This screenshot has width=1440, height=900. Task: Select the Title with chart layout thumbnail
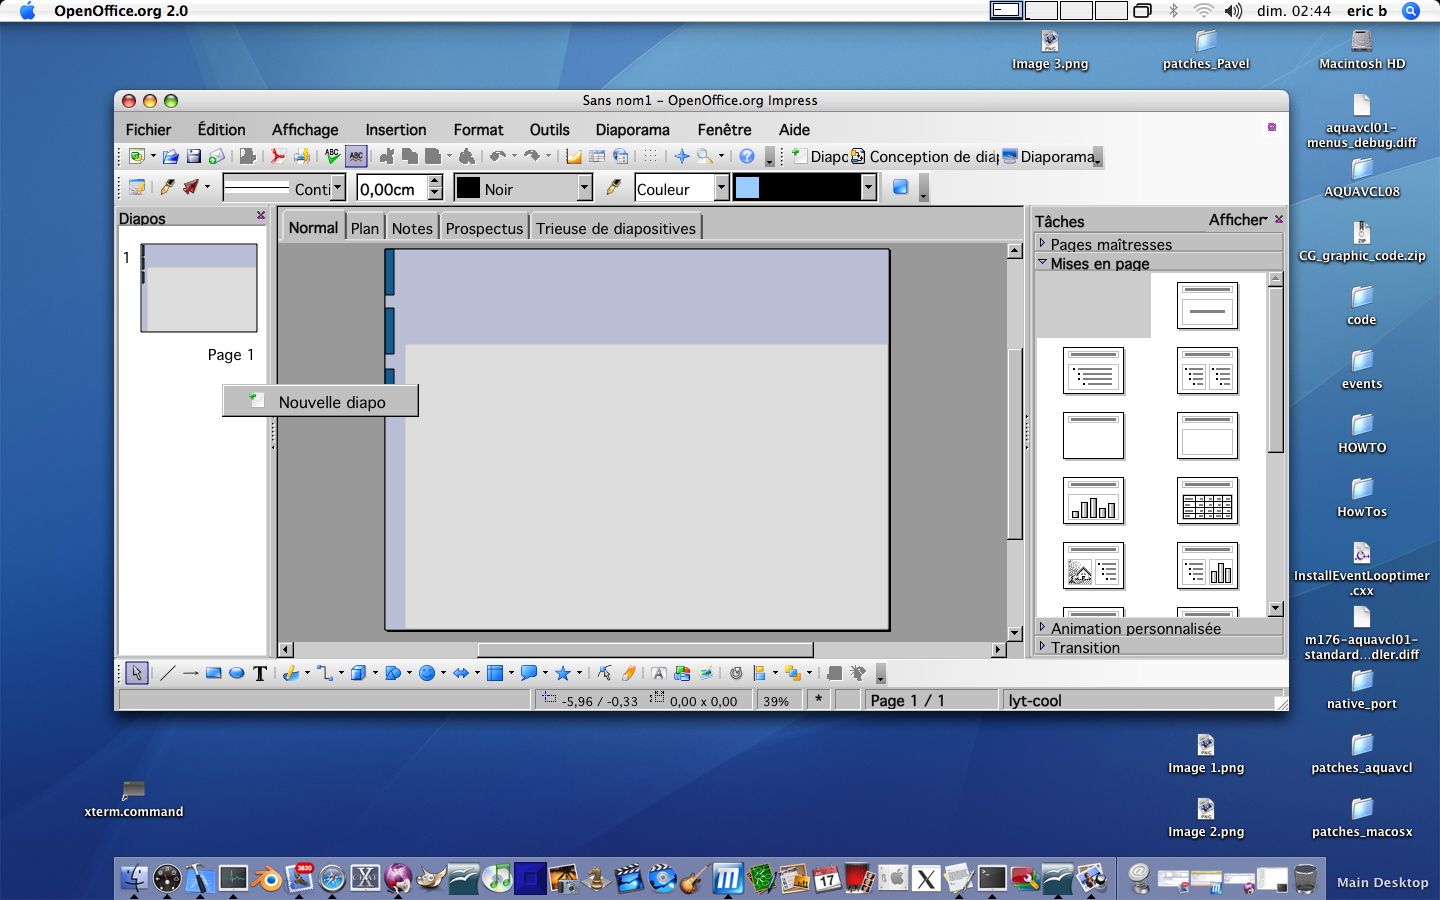[x=1093, y=501]
